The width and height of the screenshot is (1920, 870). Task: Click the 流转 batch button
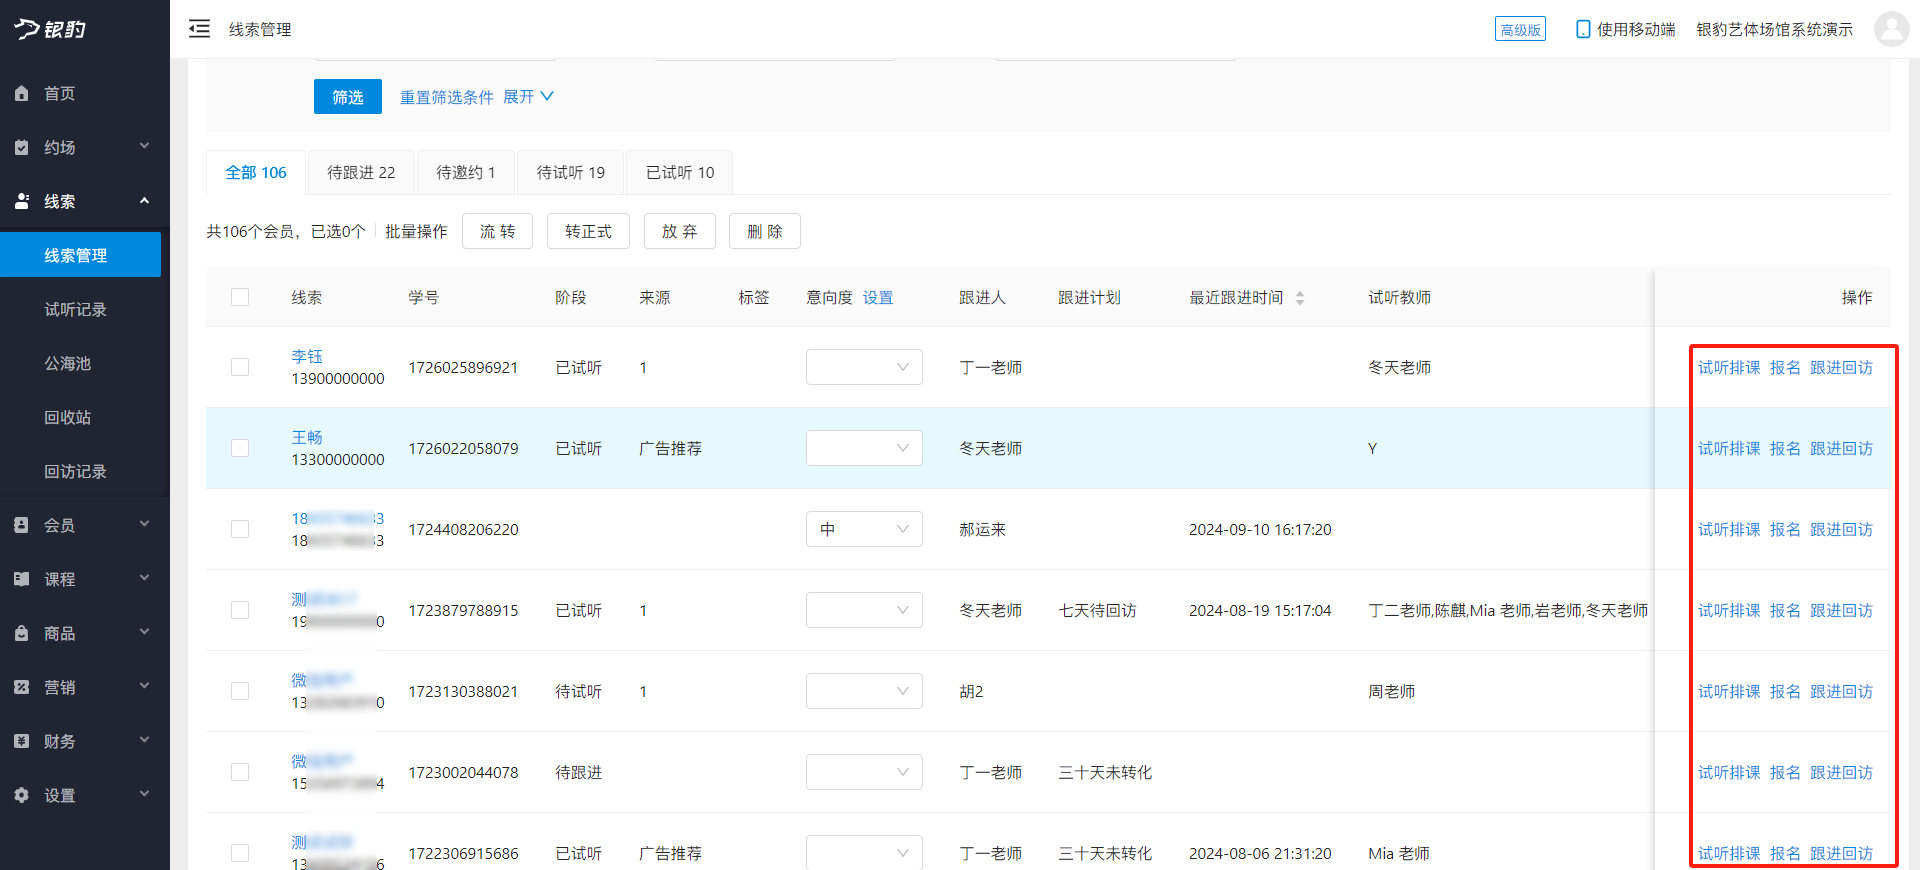pos(498,231)
